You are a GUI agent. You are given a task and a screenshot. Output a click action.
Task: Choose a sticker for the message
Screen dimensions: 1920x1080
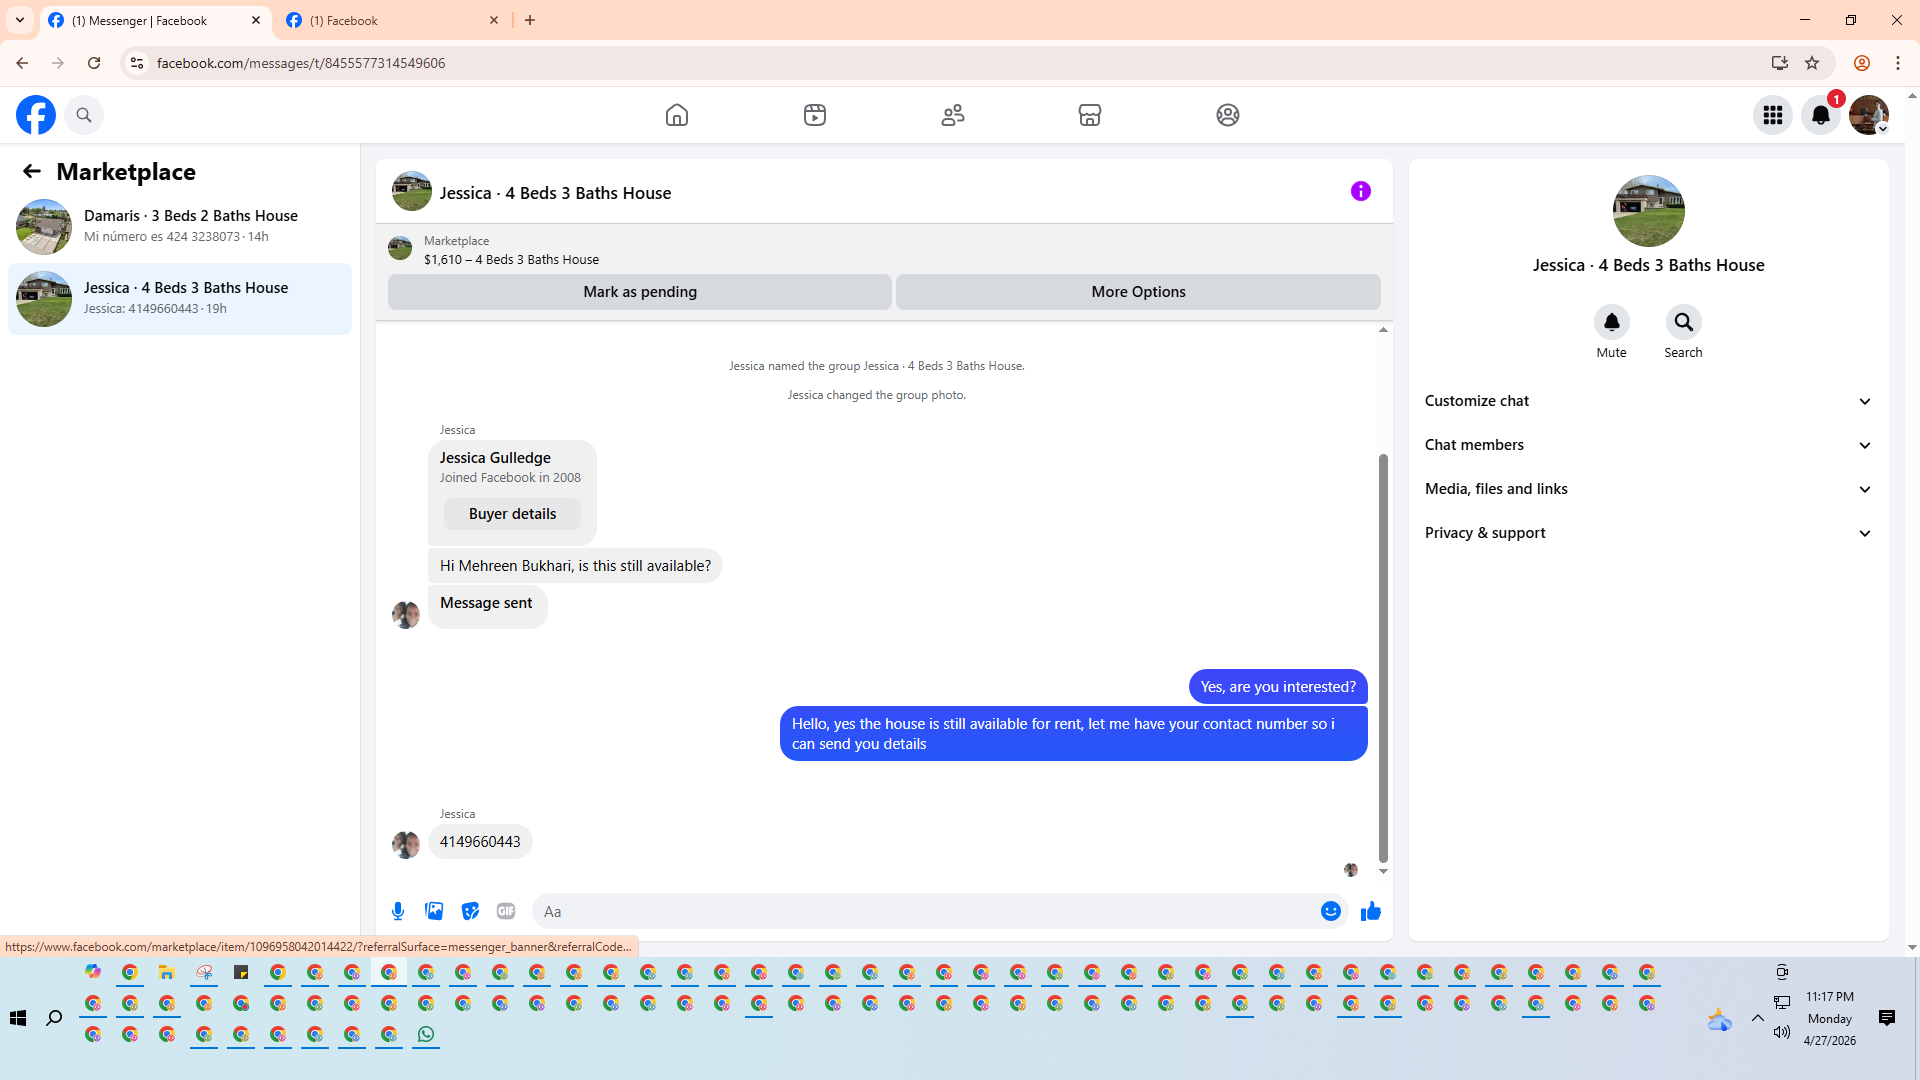(x=470, y=911)
